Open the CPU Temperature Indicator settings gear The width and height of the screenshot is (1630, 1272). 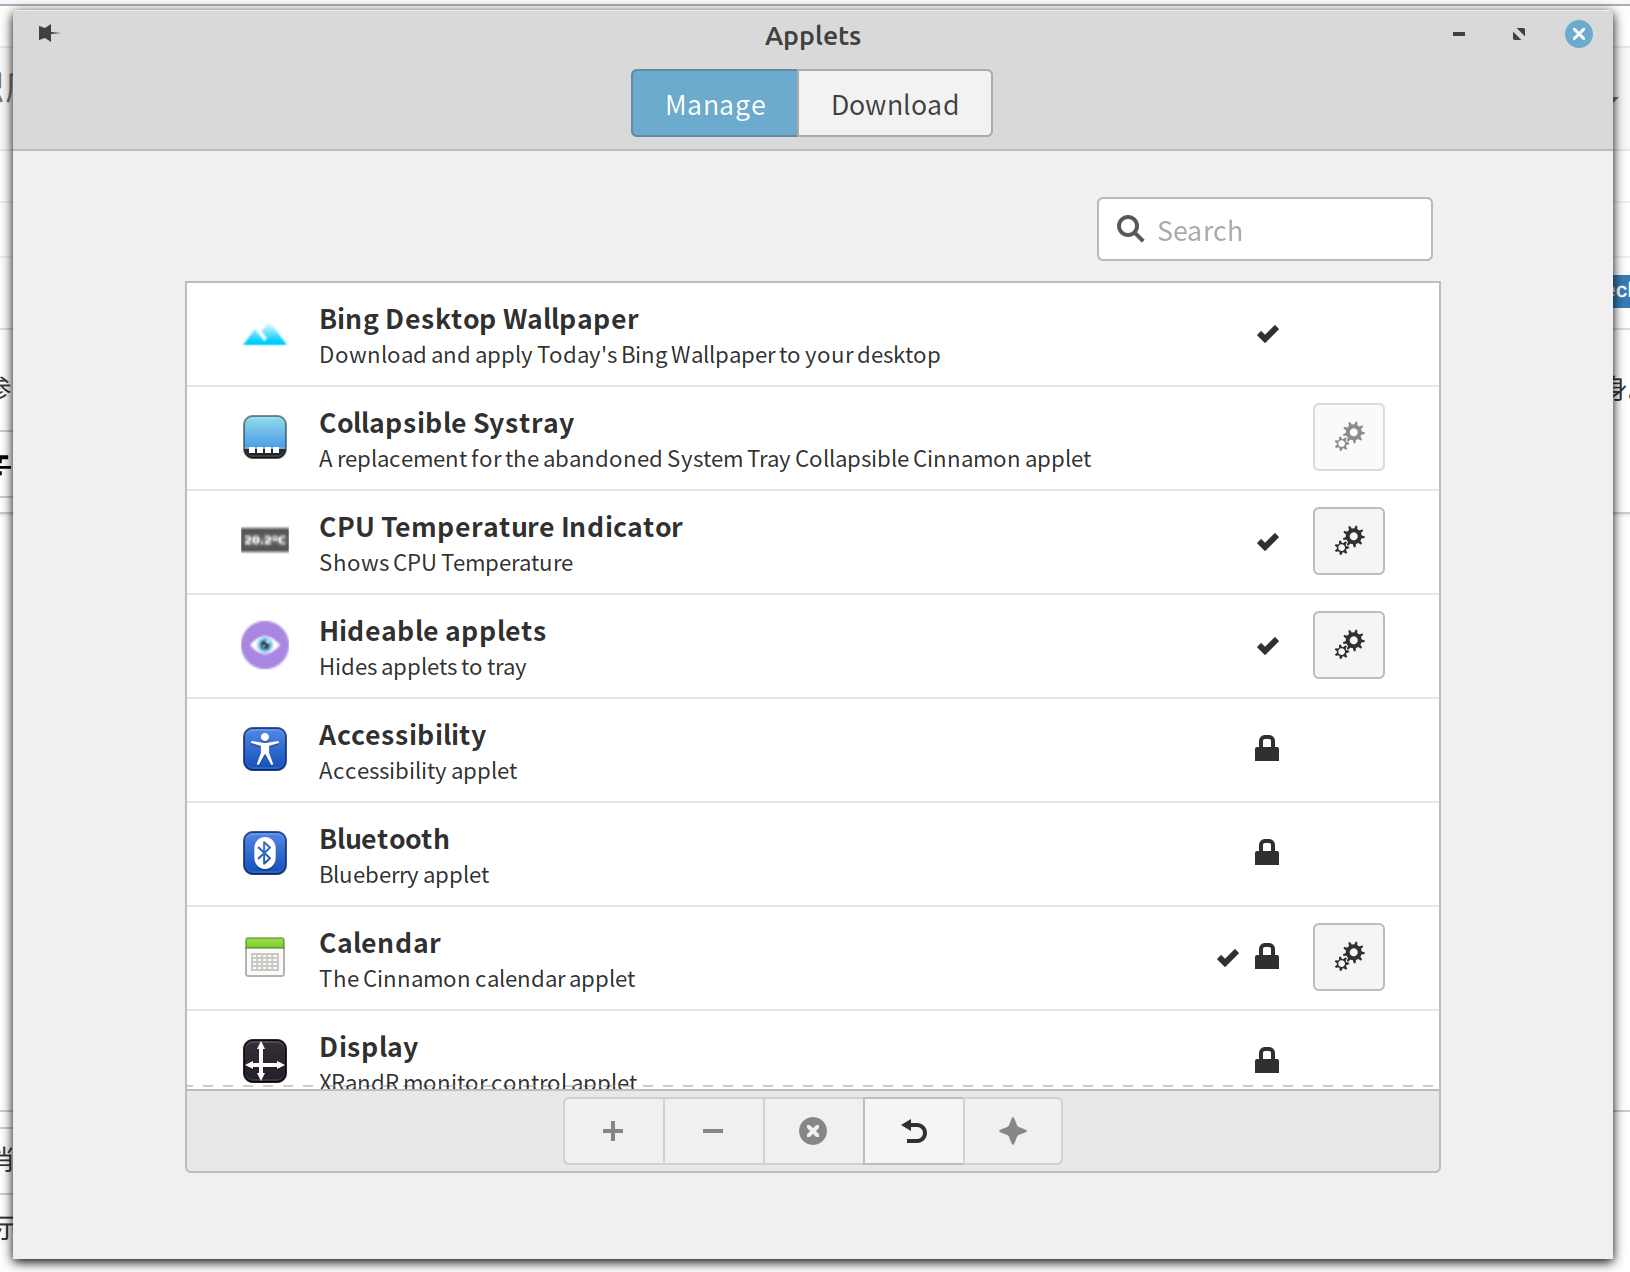tap(1348, 541)
